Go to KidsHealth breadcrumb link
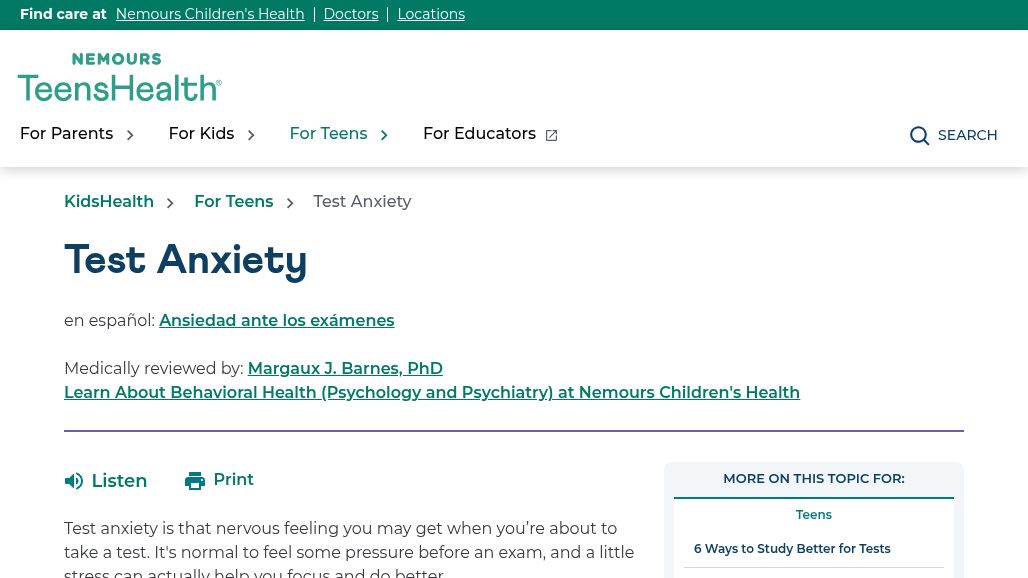The height and width of the screenshot is (578, 1028). click(x=109, y=202)
